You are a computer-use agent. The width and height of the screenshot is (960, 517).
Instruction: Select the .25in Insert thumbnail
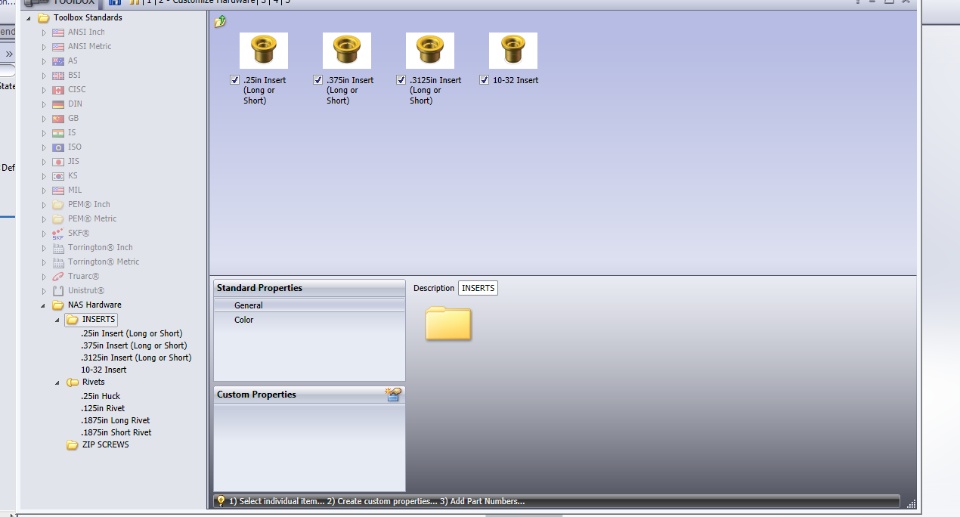click(264, 50)
